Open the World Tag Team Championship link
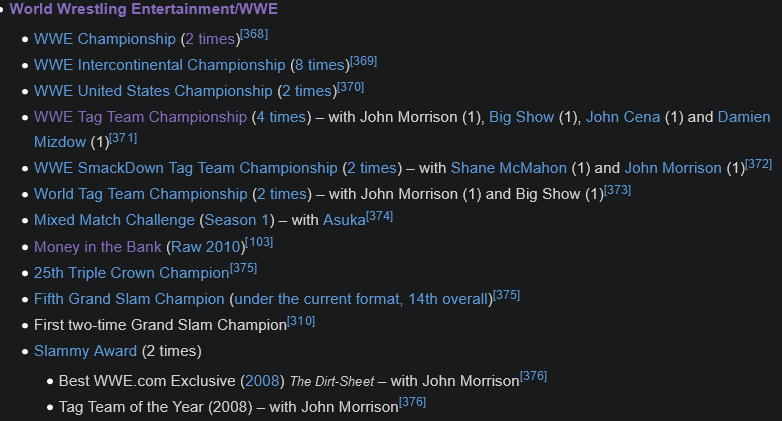The height and width of the screenshot is (421, 782). [x=141, y=194]
